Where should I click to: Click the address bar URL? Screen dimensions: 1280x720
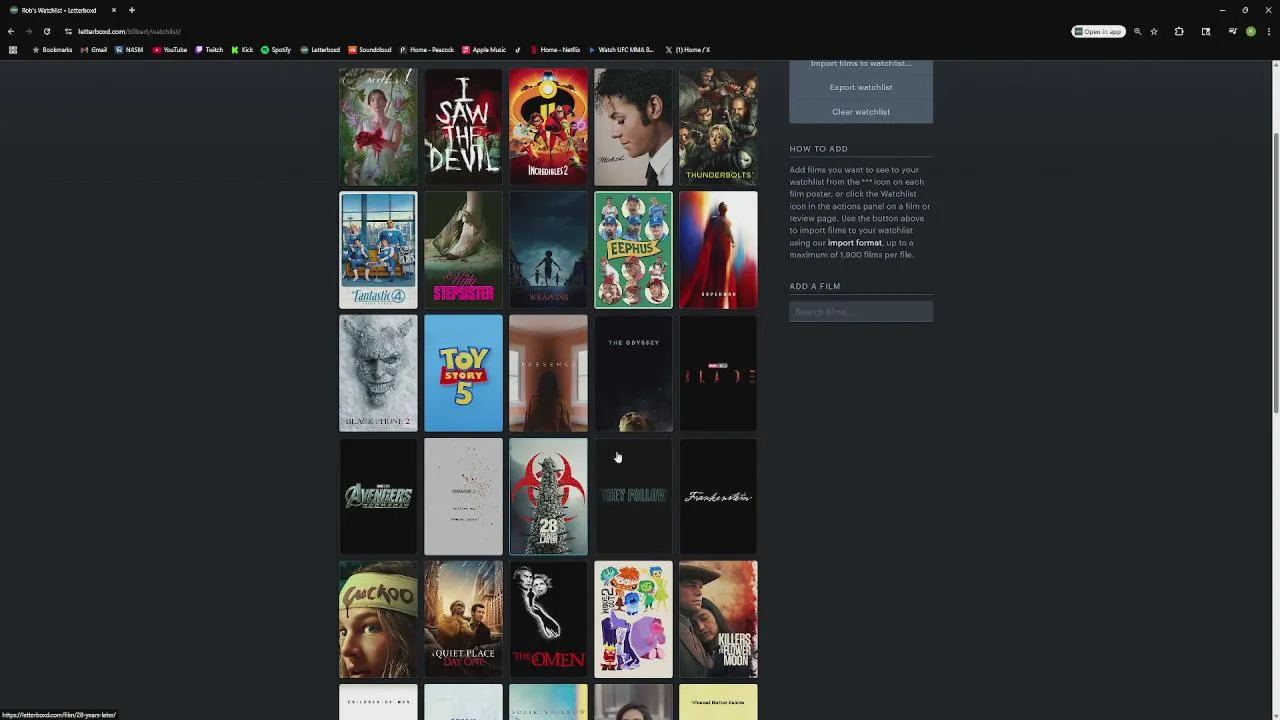pos(129,31)
